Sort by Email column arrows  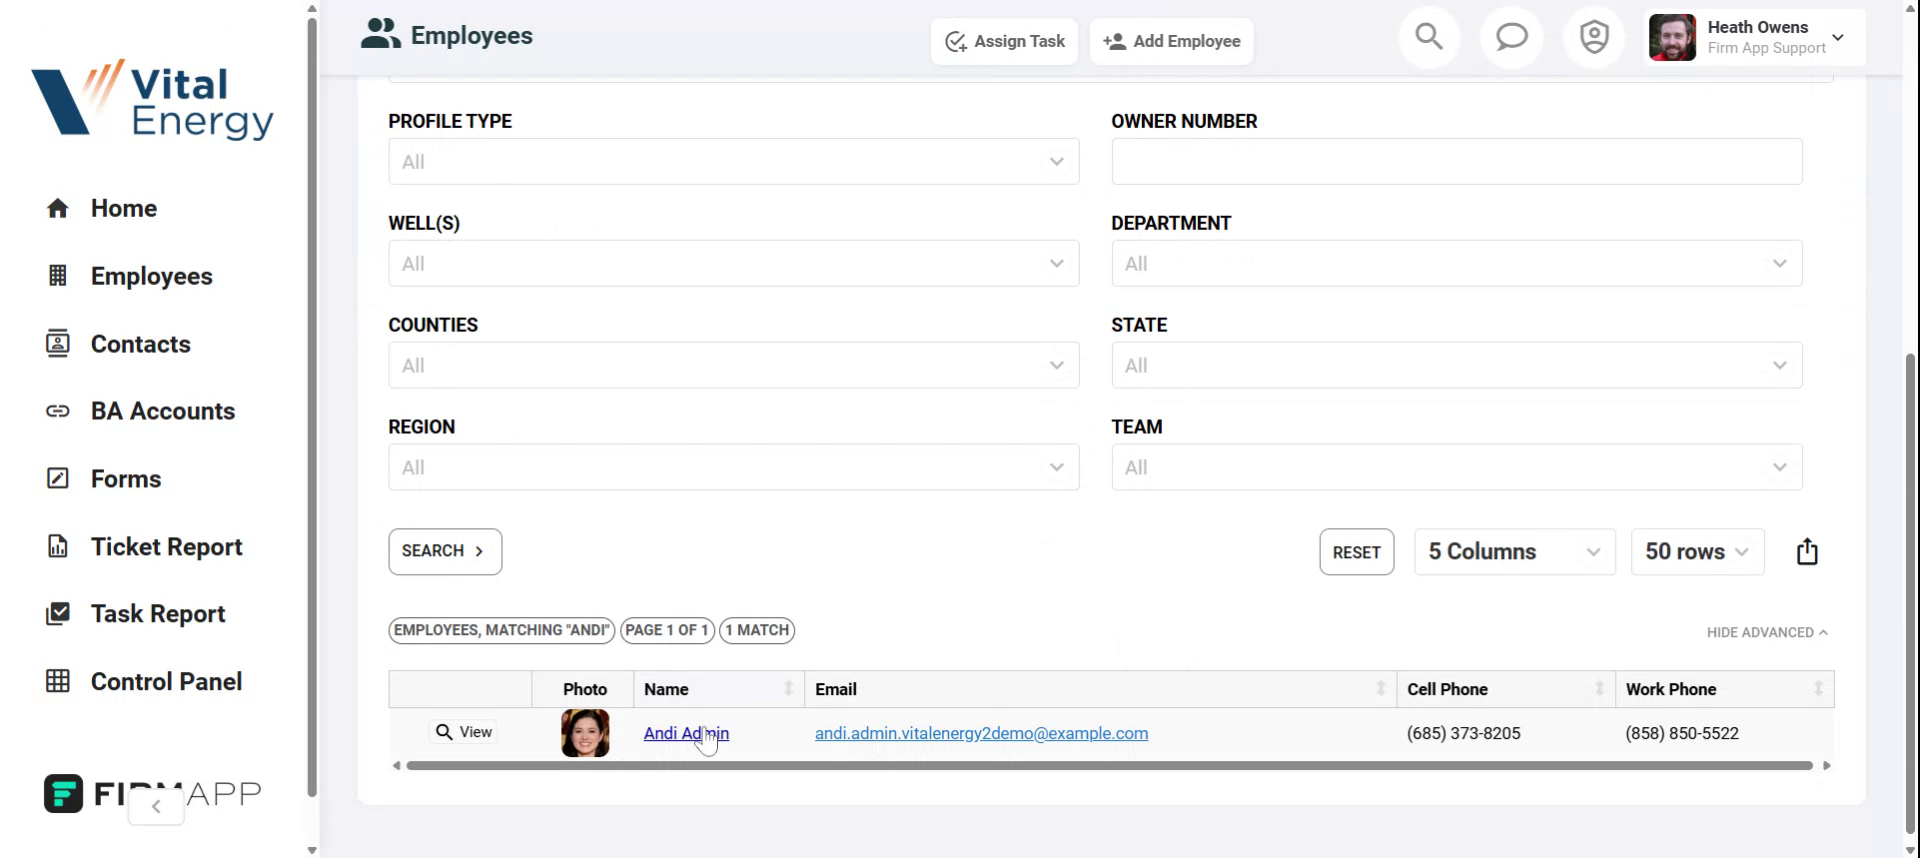click(1381, 688)
